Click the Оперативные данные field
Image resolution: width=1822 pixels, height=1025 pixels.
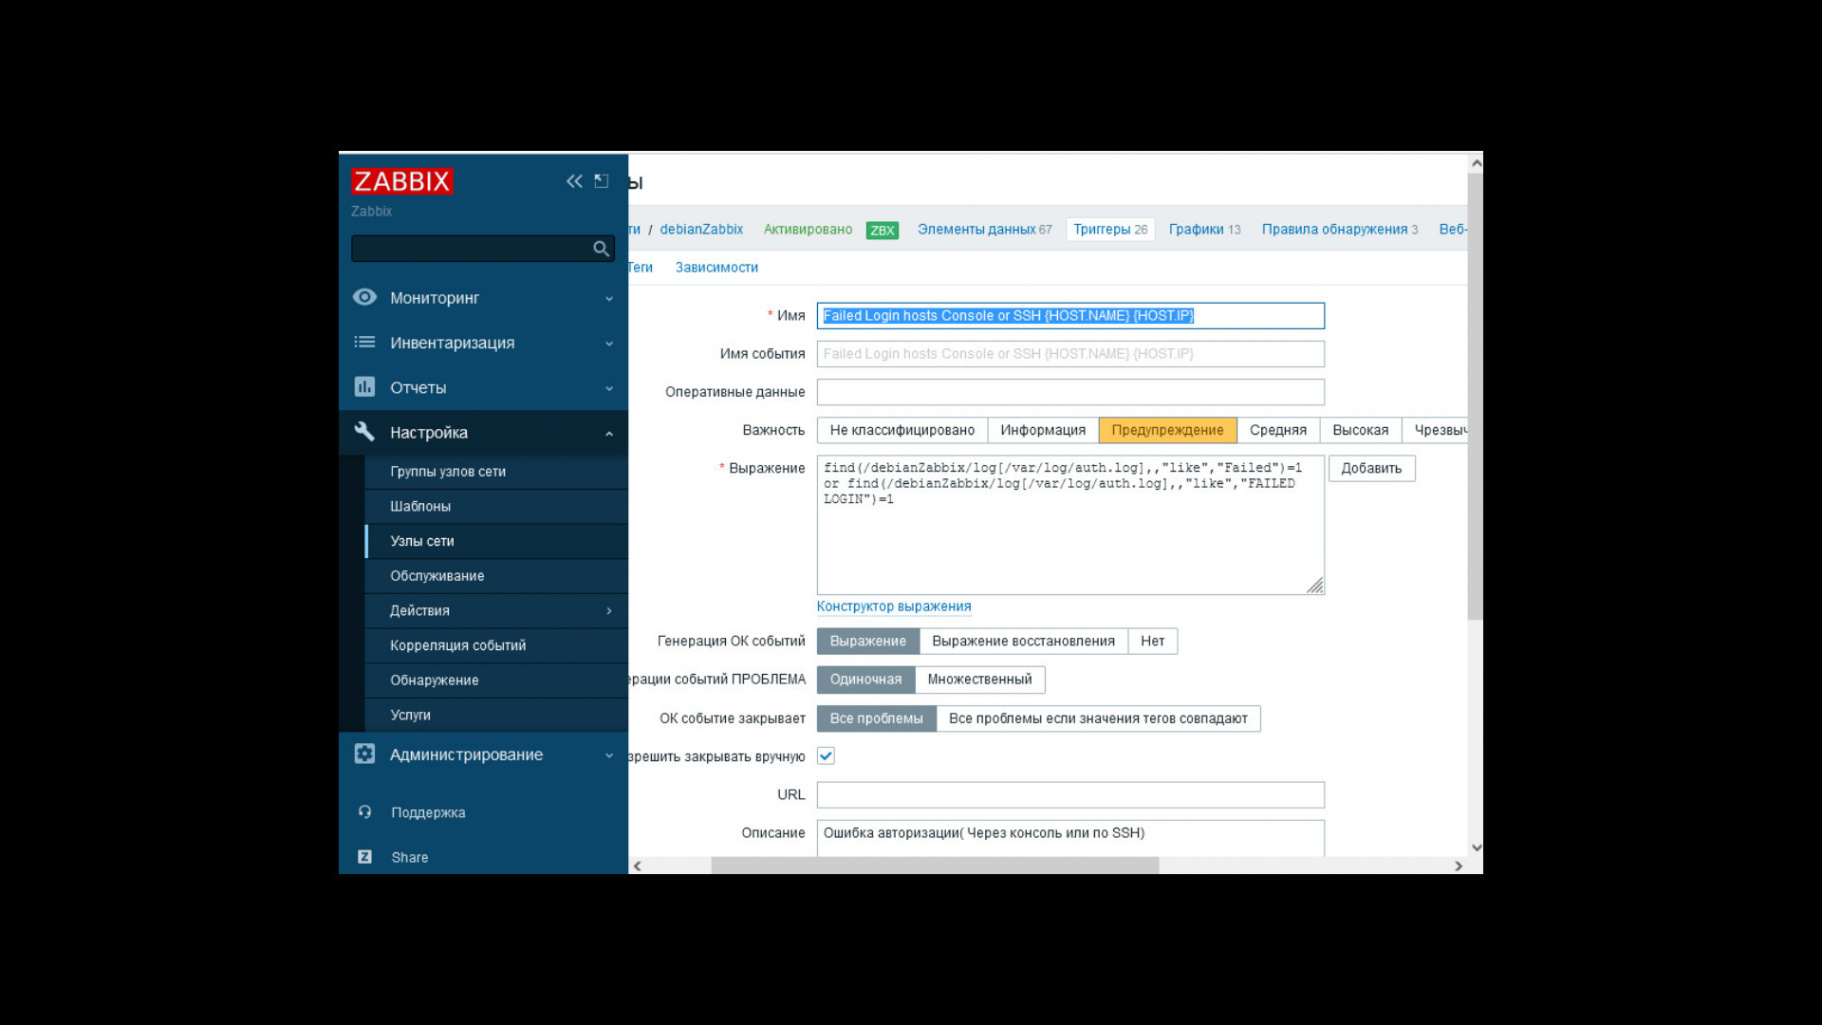(x=1071, y=392)
